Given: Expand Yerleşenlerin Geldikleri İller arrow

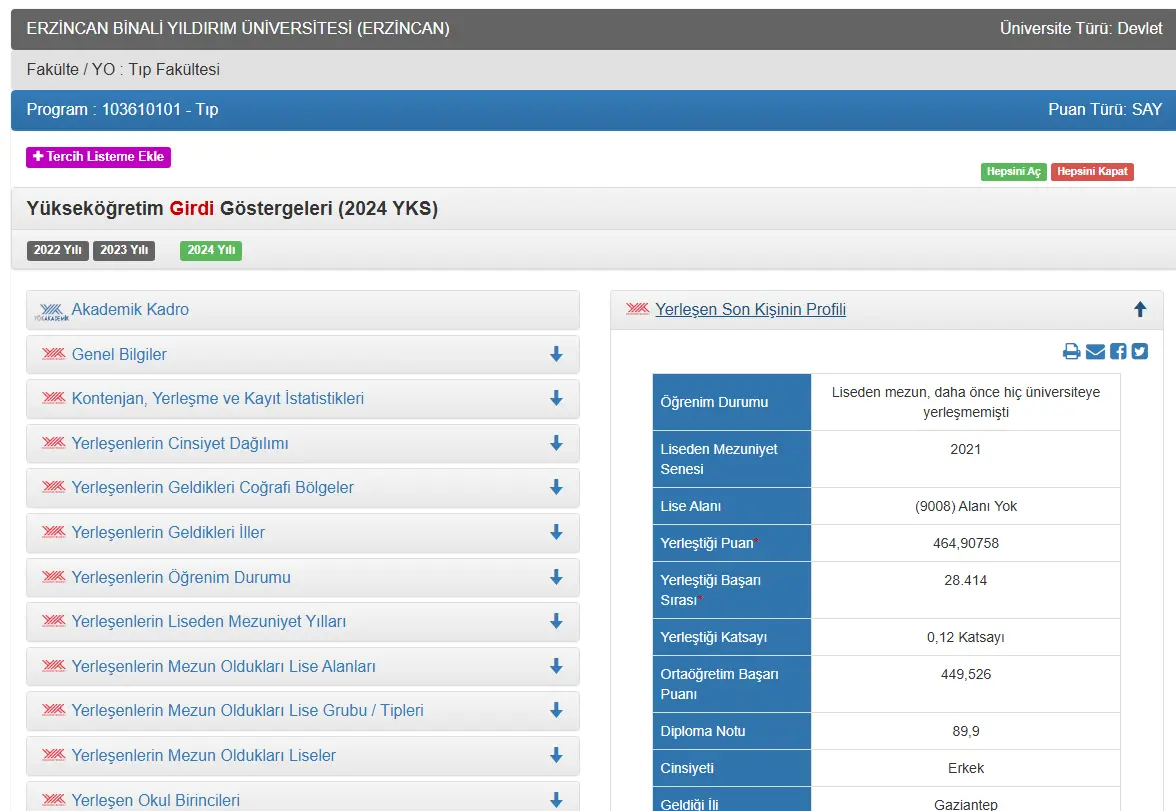Looking at the screenshot, I should click(556, 533).
